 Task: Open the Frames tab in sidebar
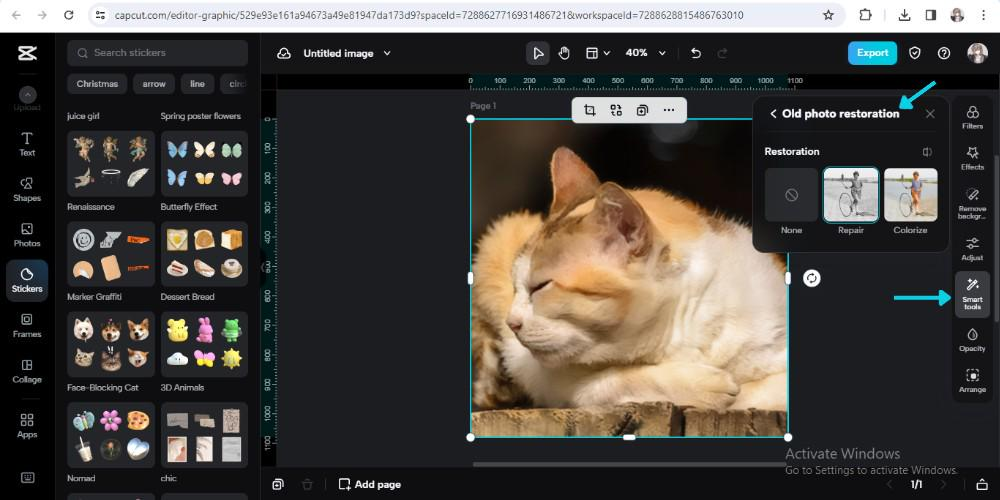(x=27, y=325)
